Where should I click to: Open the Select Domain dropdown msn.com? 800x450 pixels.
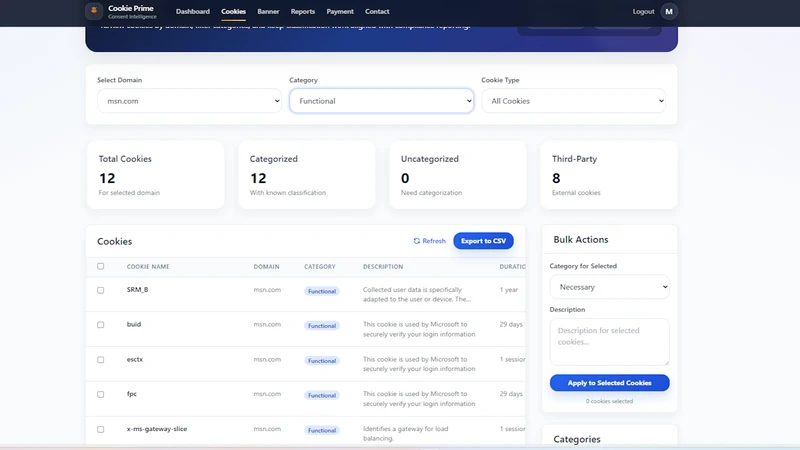point(189,101)
